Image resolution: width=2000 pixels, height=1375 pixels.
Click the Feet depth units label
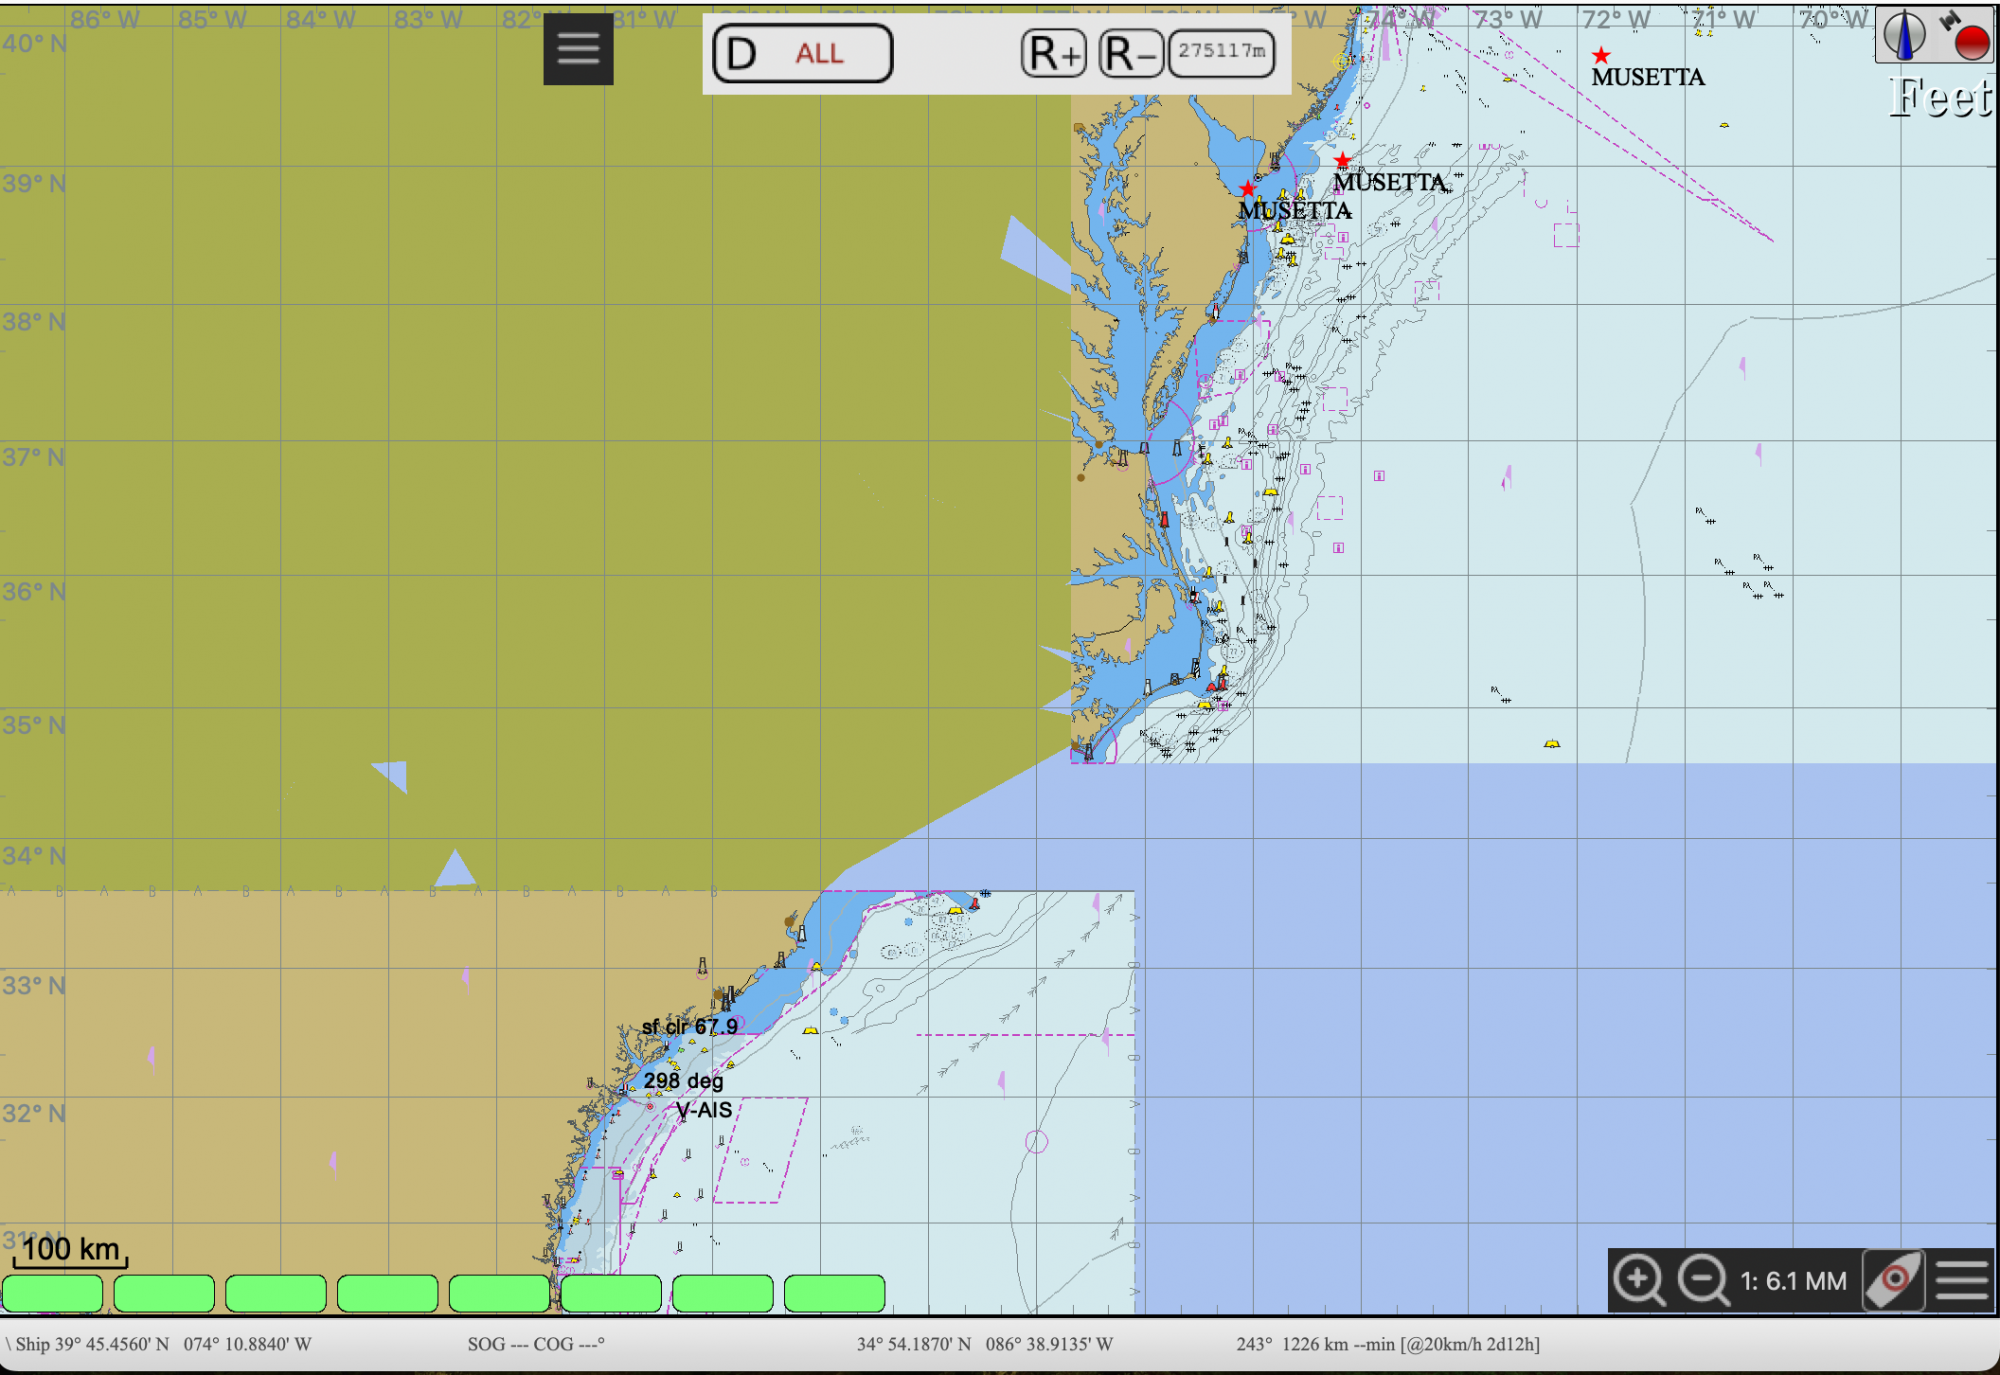1940,98
